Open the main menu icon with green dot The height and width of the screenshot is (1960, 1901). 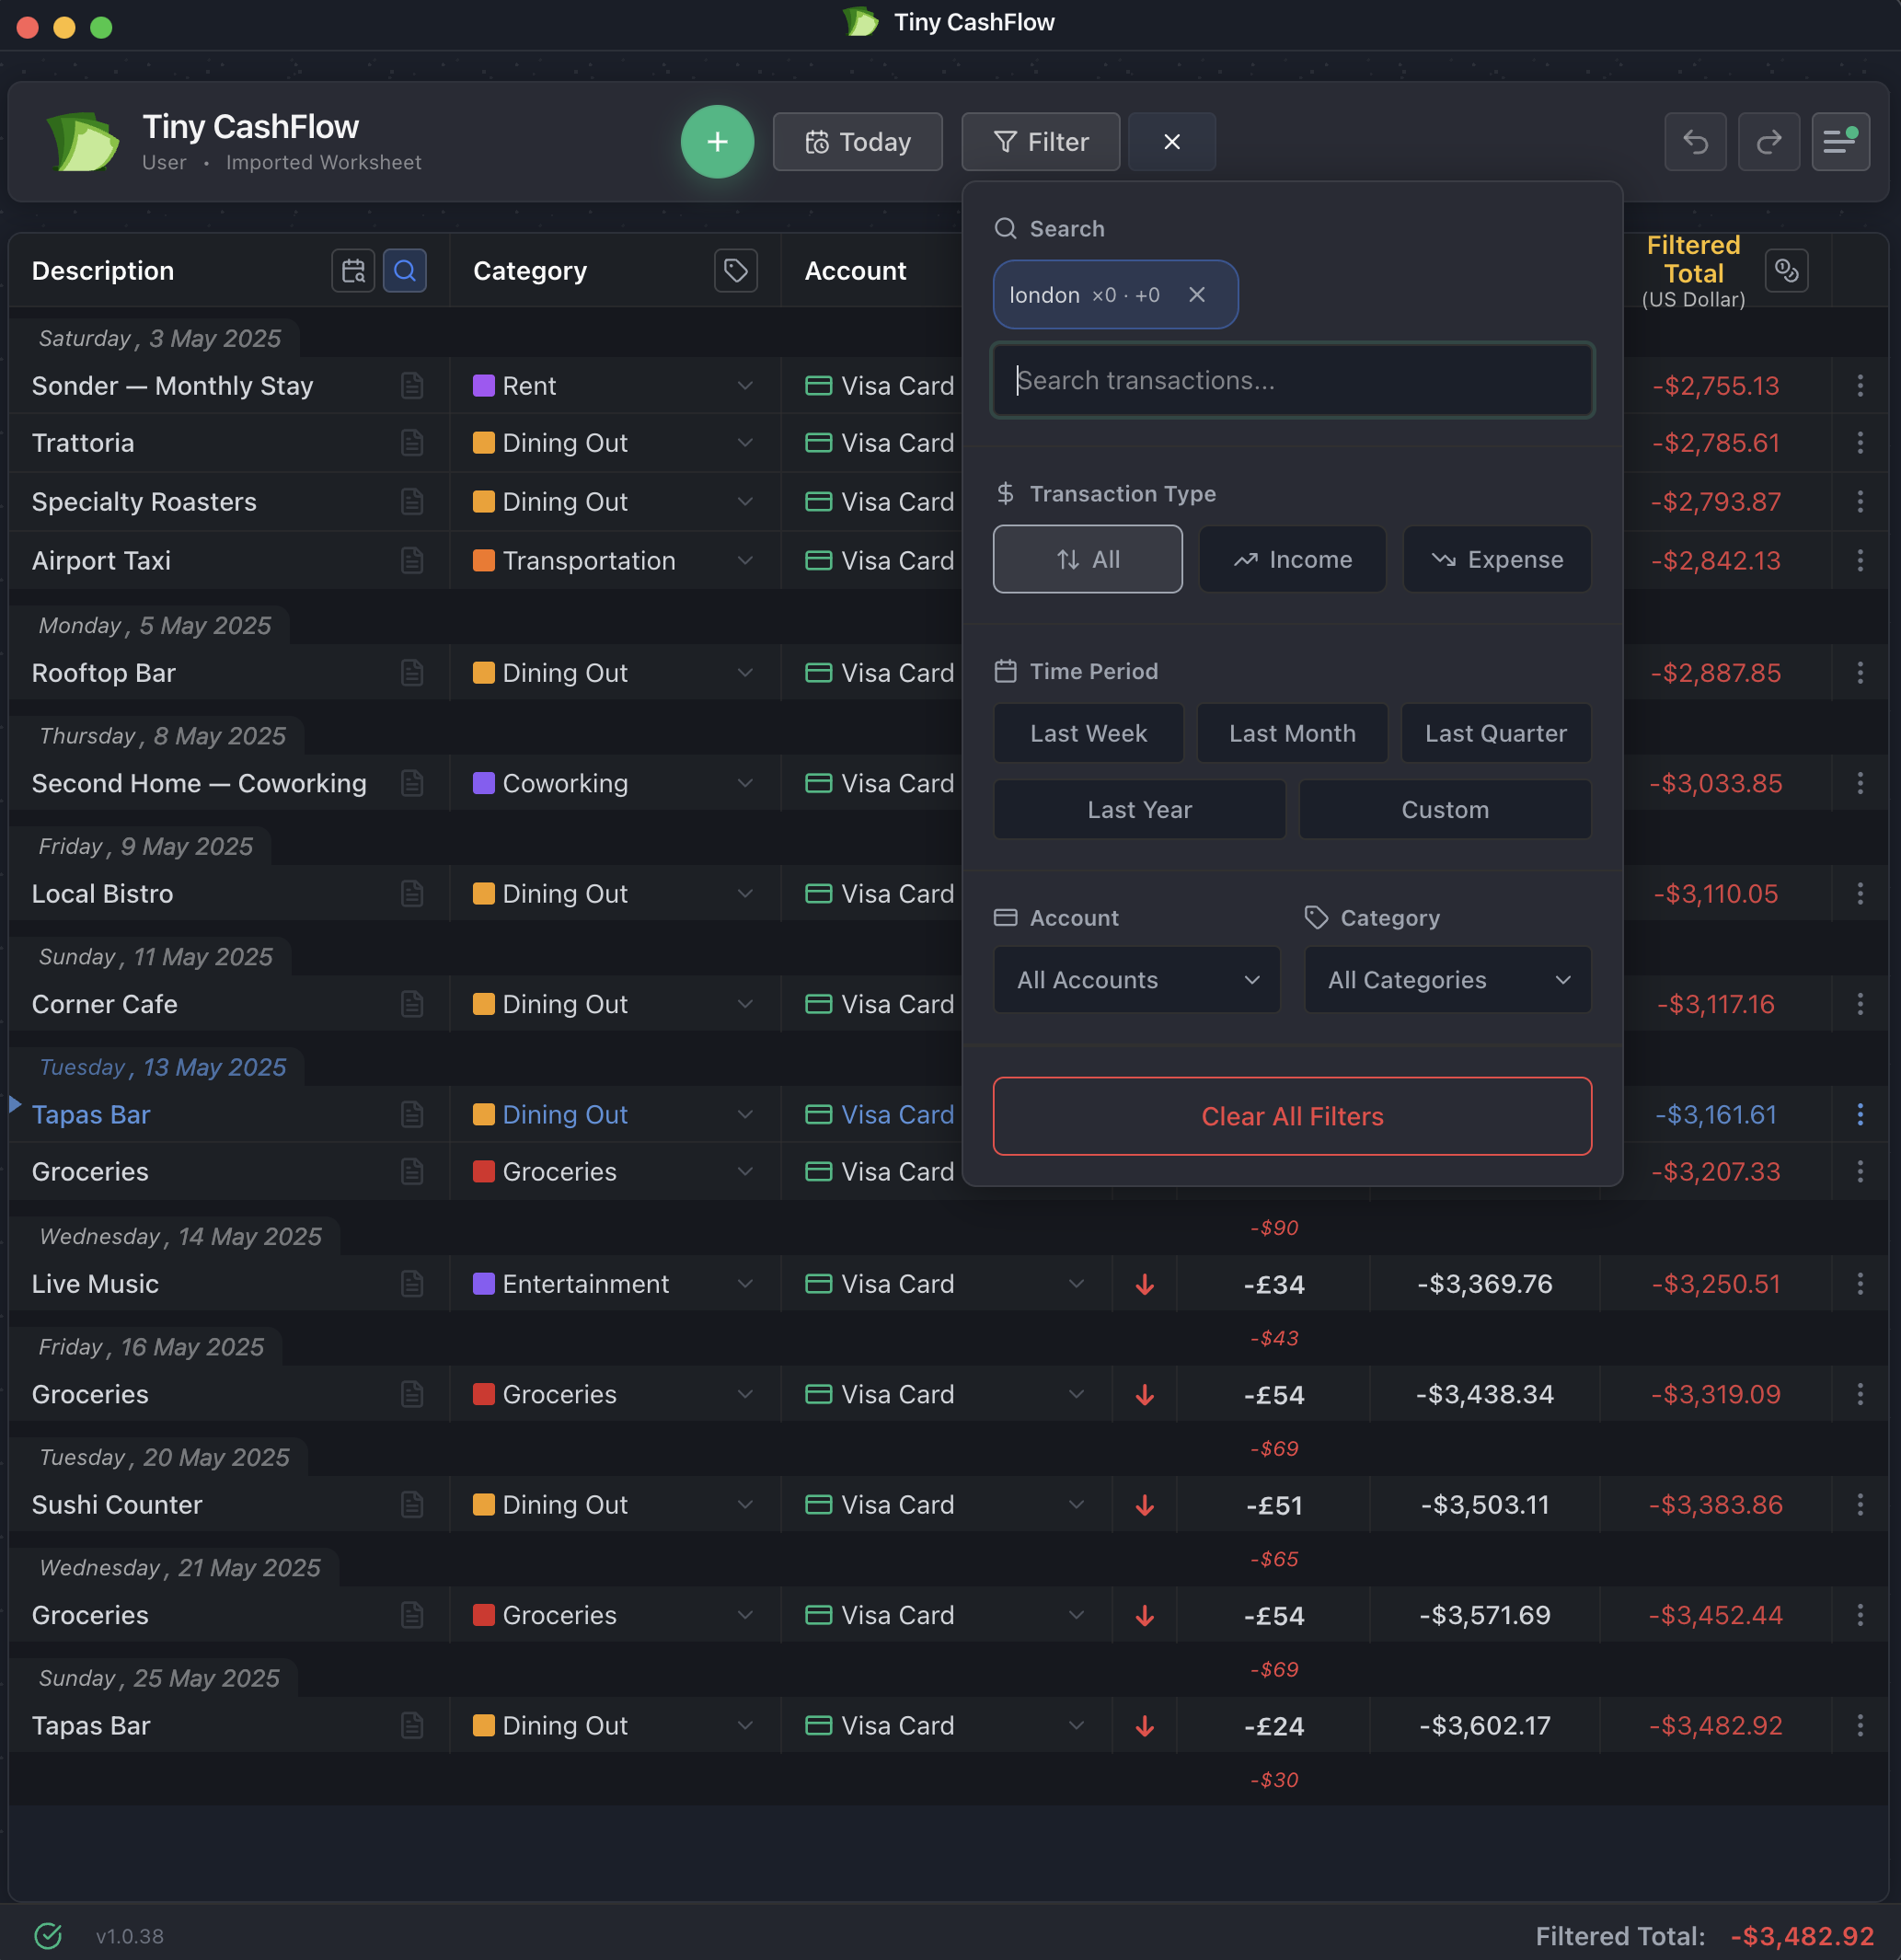(1840, 142)
